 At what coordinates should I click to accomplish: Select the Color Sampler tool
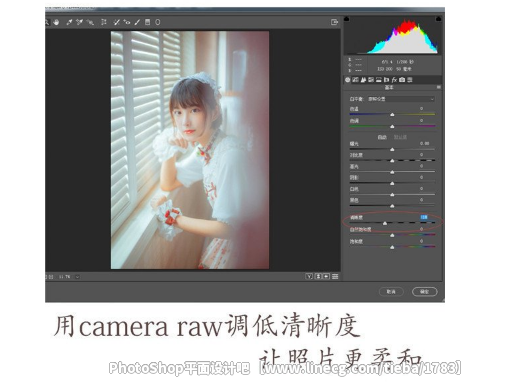tap(79, 22)
